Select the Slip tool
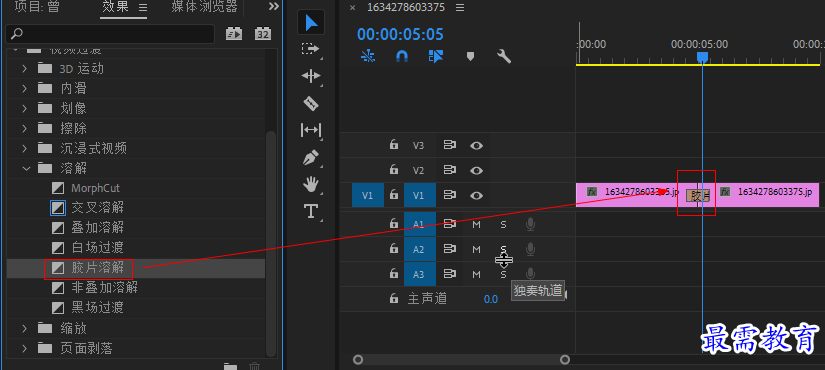This screenshot has width=825, height=370. tap(311, 130)
